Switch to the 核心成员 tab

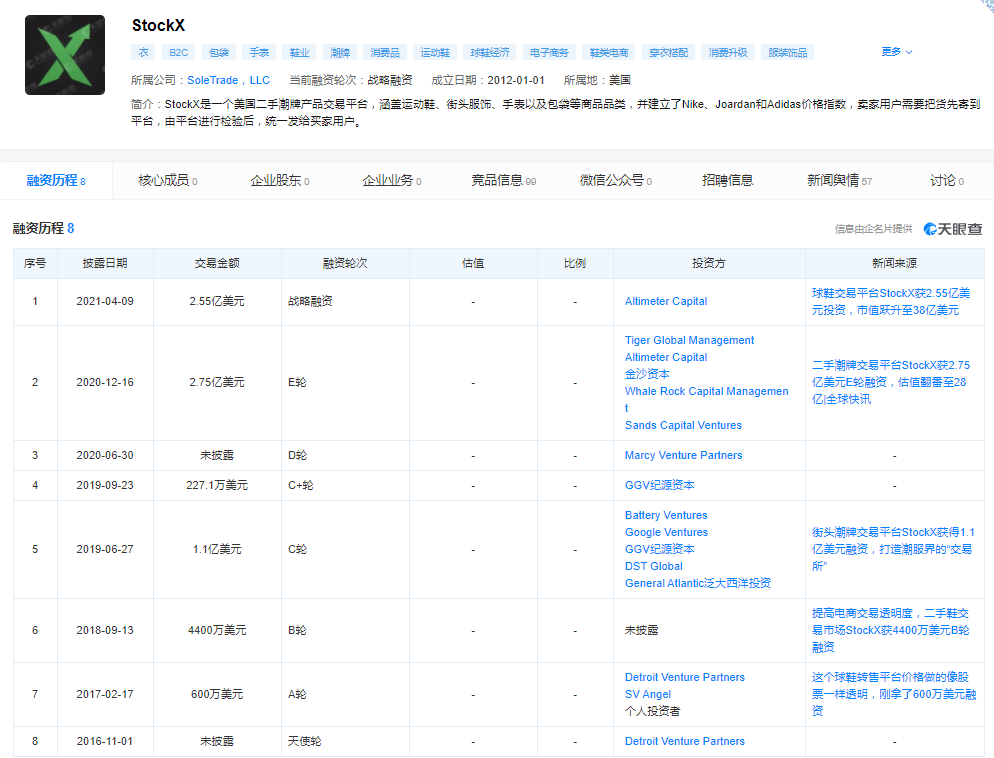168,181
